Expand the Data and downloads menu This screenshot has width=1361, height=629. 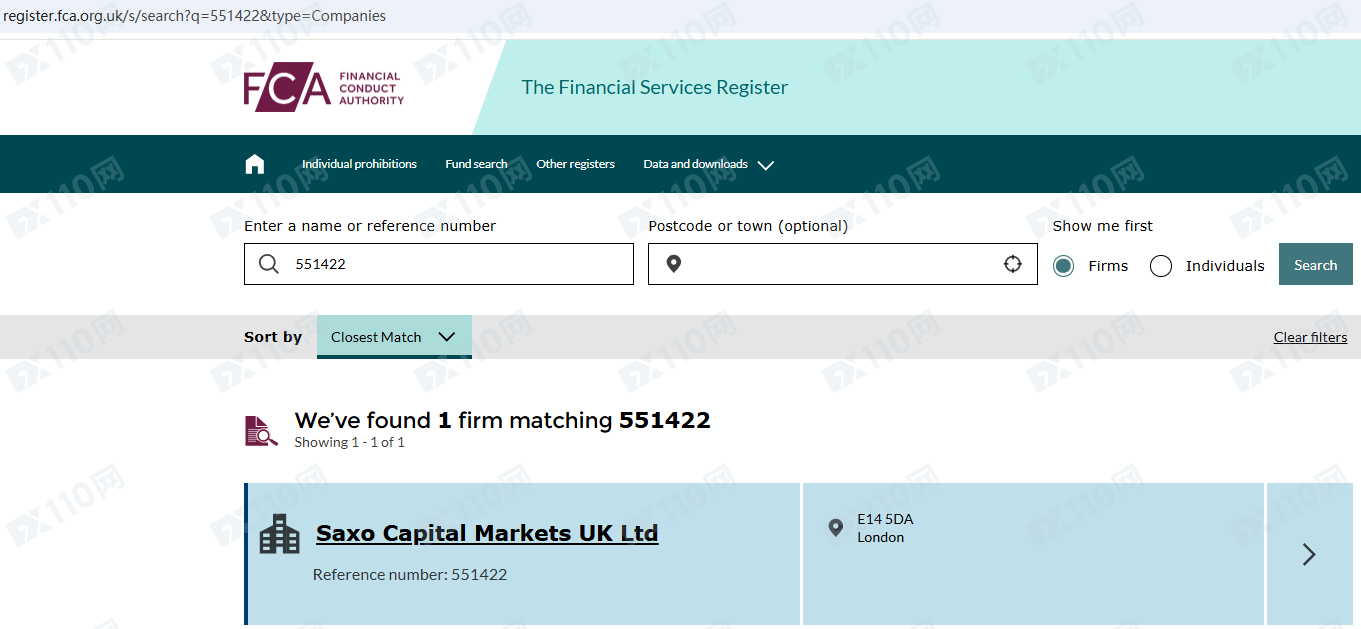(708, 164)
